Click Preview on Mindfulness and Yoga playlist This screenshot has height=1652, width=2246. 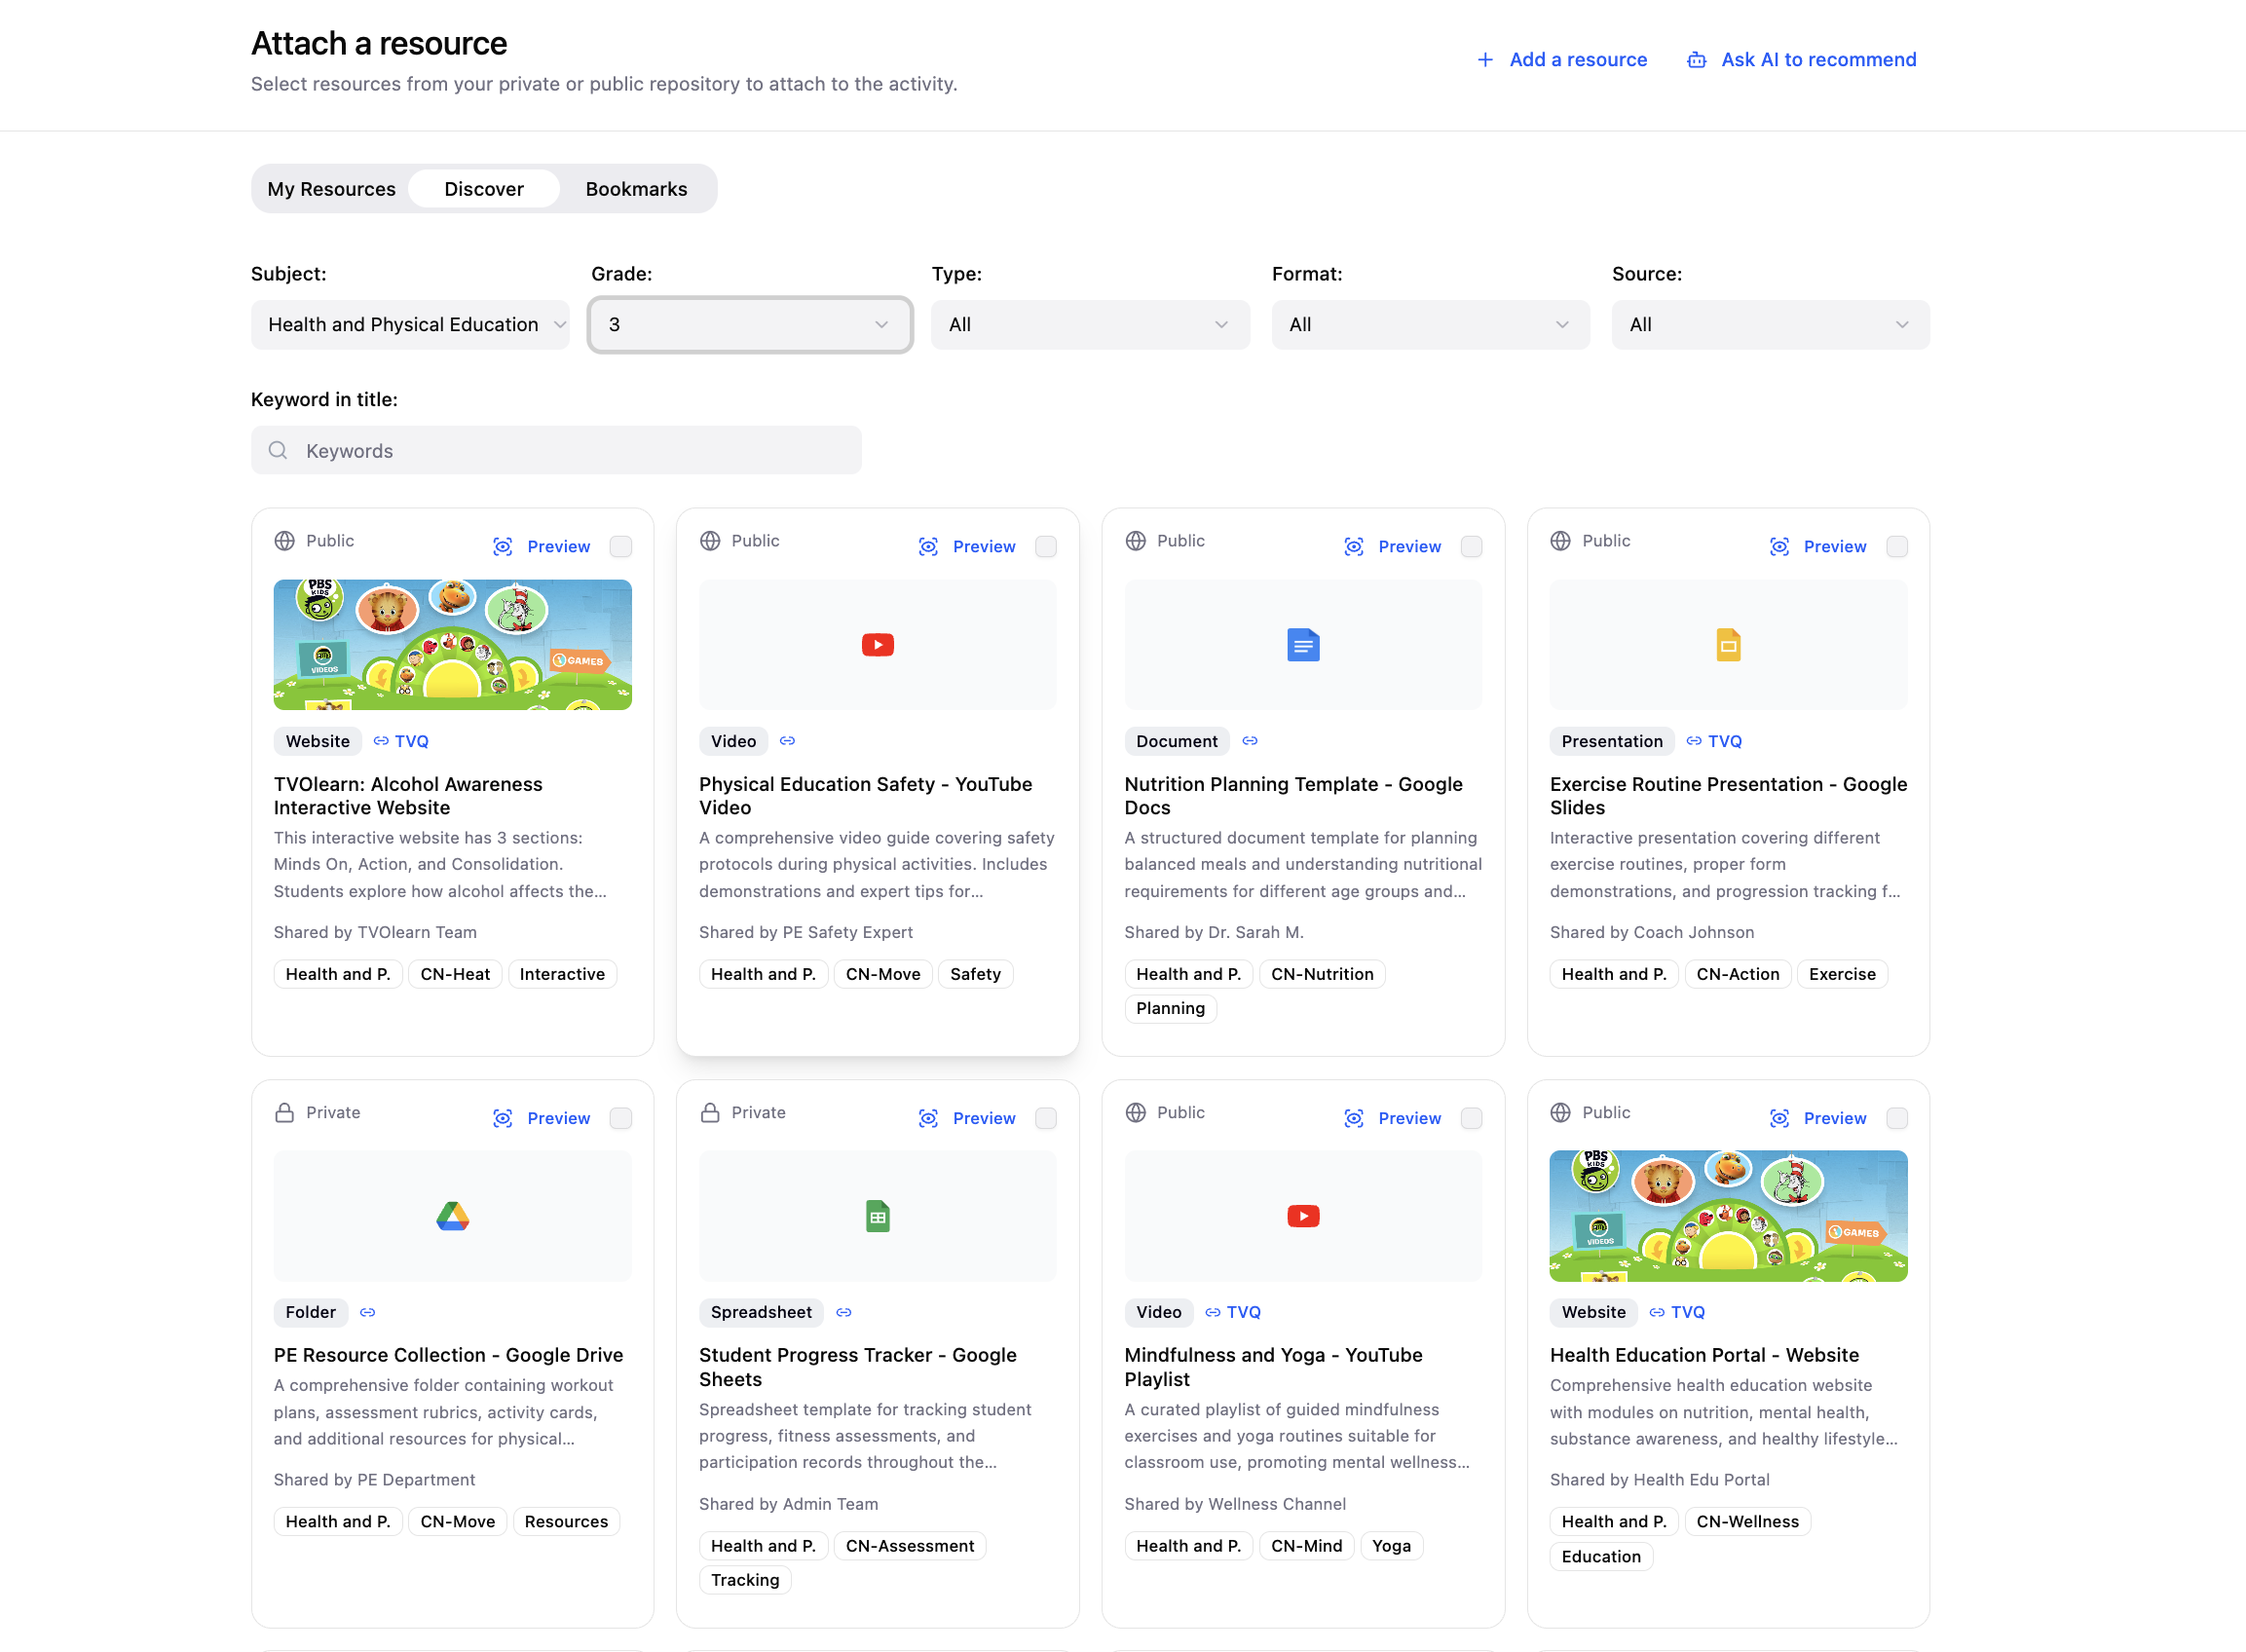(x=1409, y=1118)
